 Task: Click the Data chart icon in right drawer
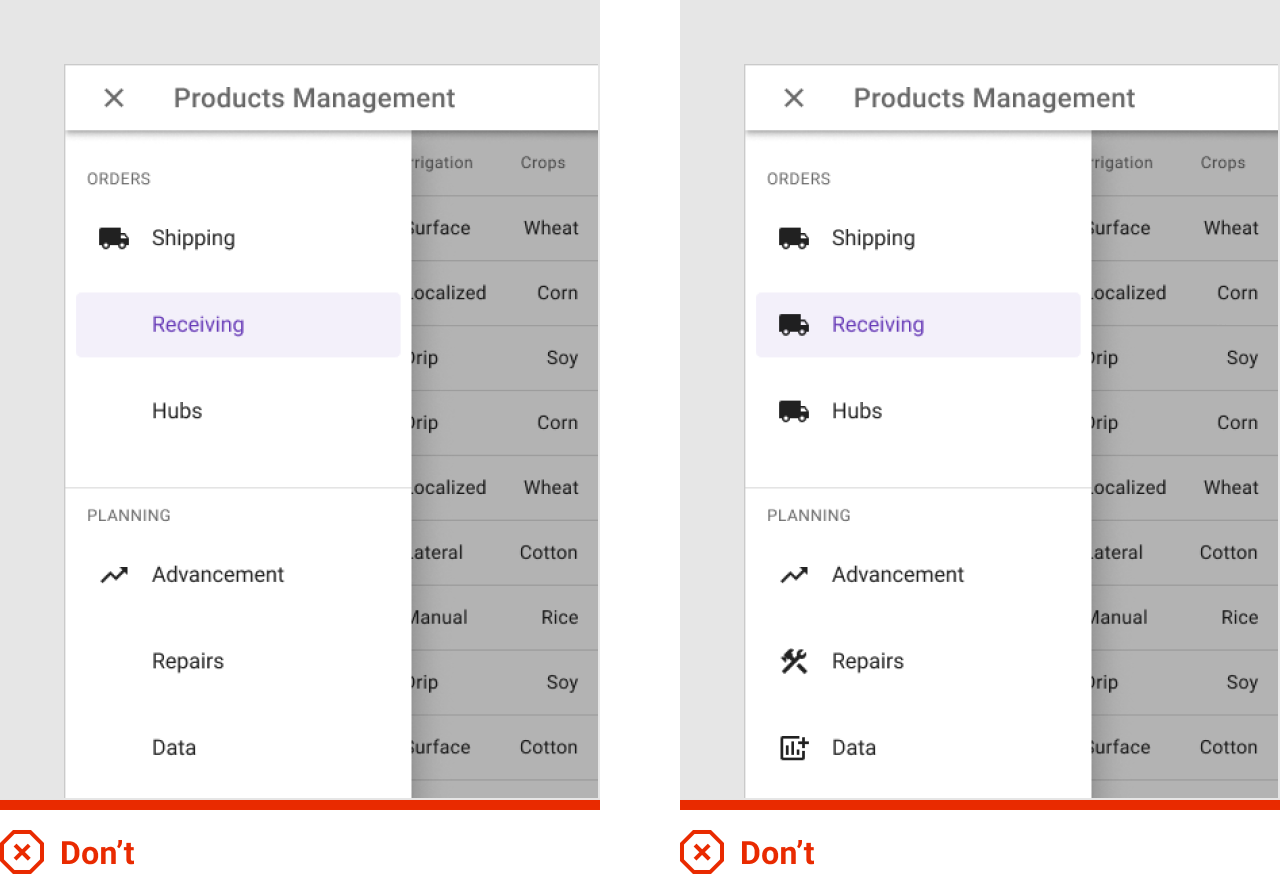[x=794, y=748]
